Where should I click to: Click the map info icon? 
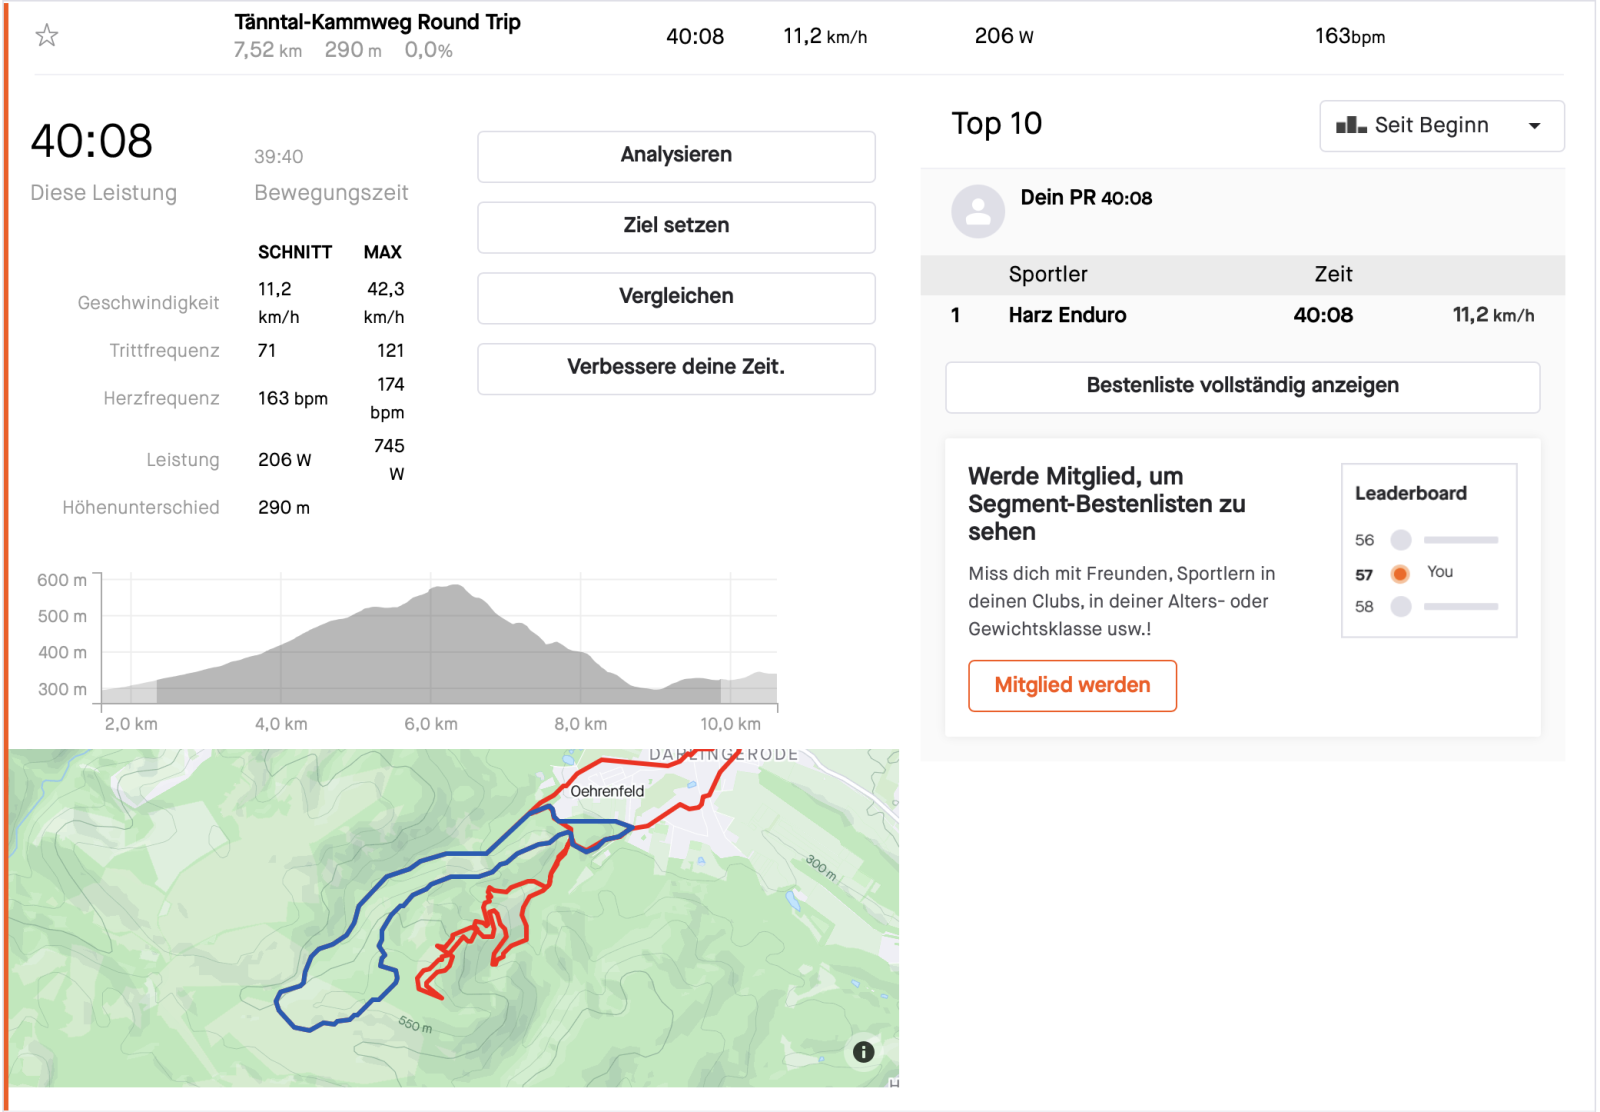(x=863, y=1052)
